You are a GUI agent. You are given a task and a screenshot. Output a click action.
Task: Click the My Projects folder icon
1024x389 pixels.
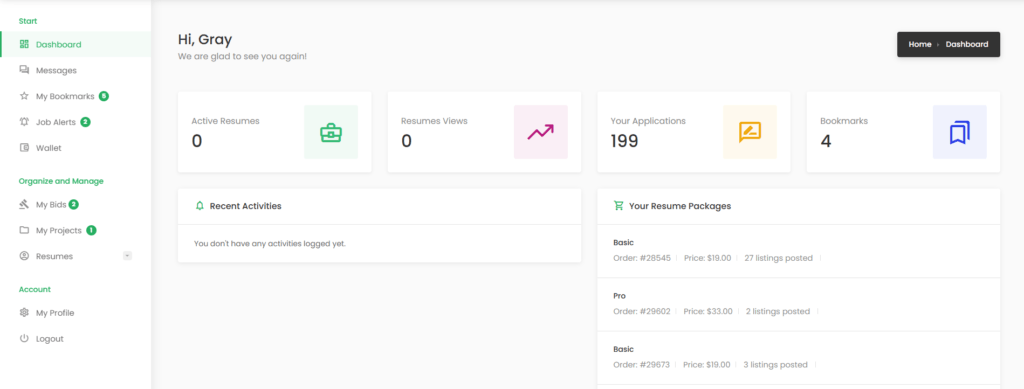coord(24,230)
